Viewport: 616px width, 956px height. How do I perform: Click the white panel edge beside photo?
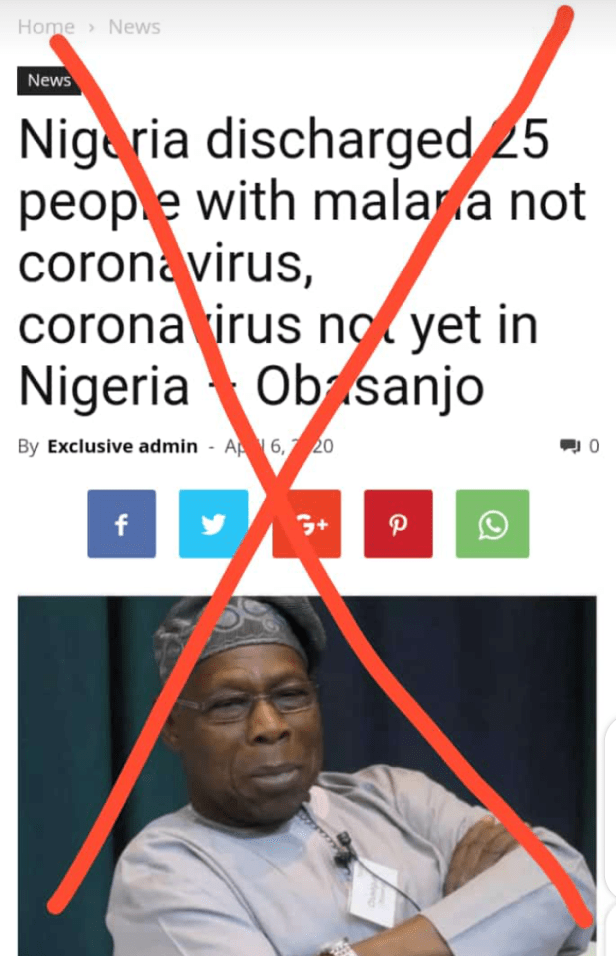(x=611, y=808)
